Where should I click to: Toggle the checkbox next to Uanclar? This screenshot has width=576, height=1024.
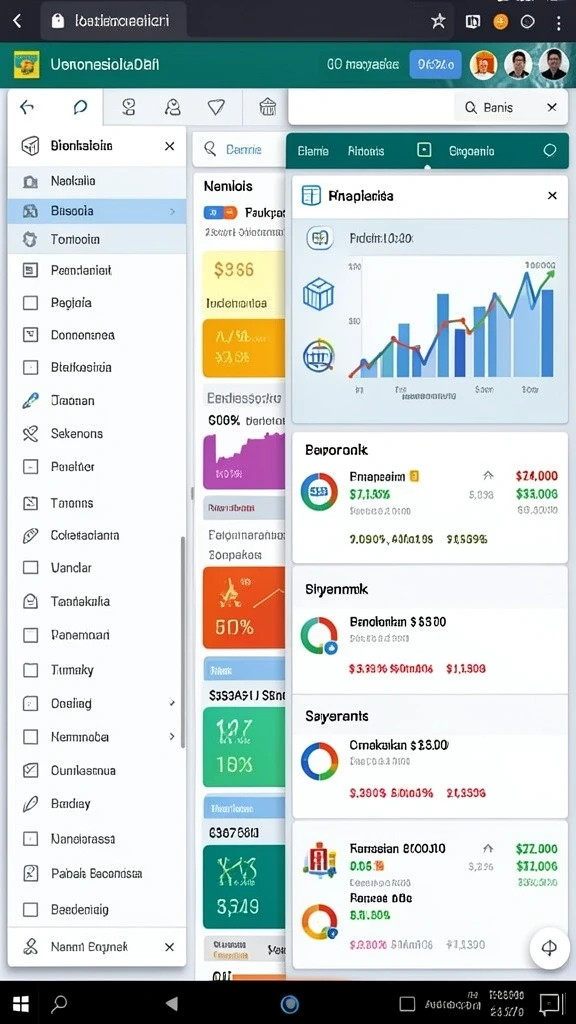[30, 568]
